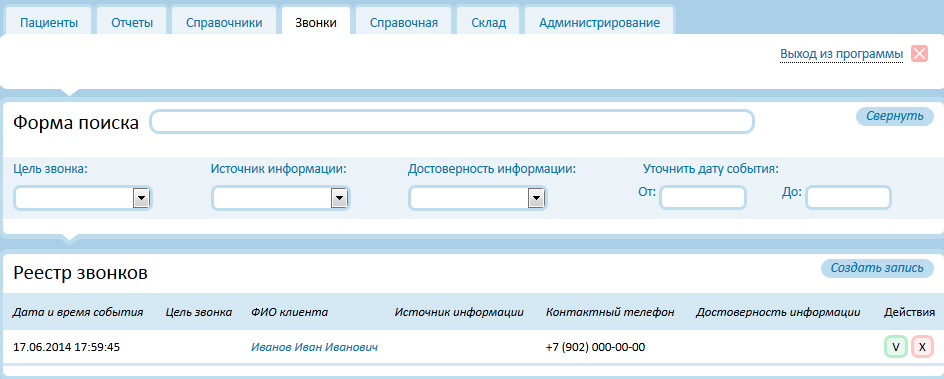Click the До date input field

point(848,197)
